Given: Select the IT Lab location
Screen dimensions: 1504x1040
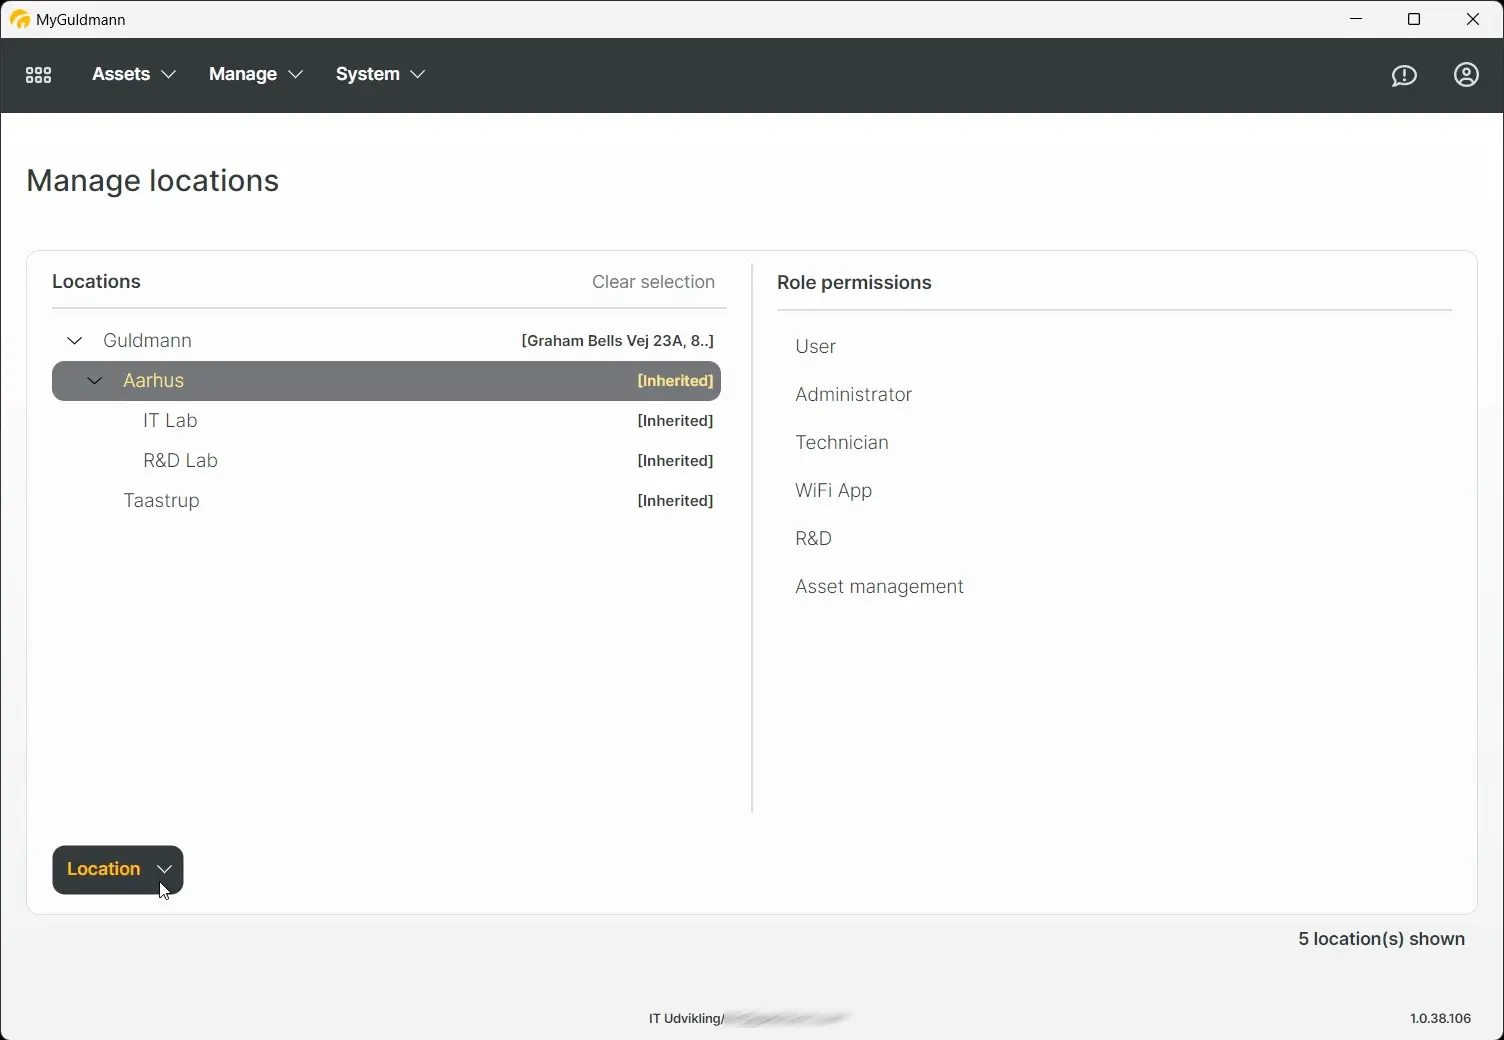Looking at the screenshot, I should (x=170, y=420).
